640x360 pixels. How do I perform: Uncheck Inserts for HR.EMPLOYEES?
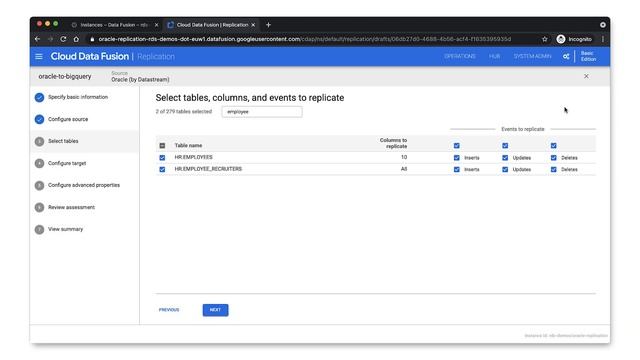(457, 158)
